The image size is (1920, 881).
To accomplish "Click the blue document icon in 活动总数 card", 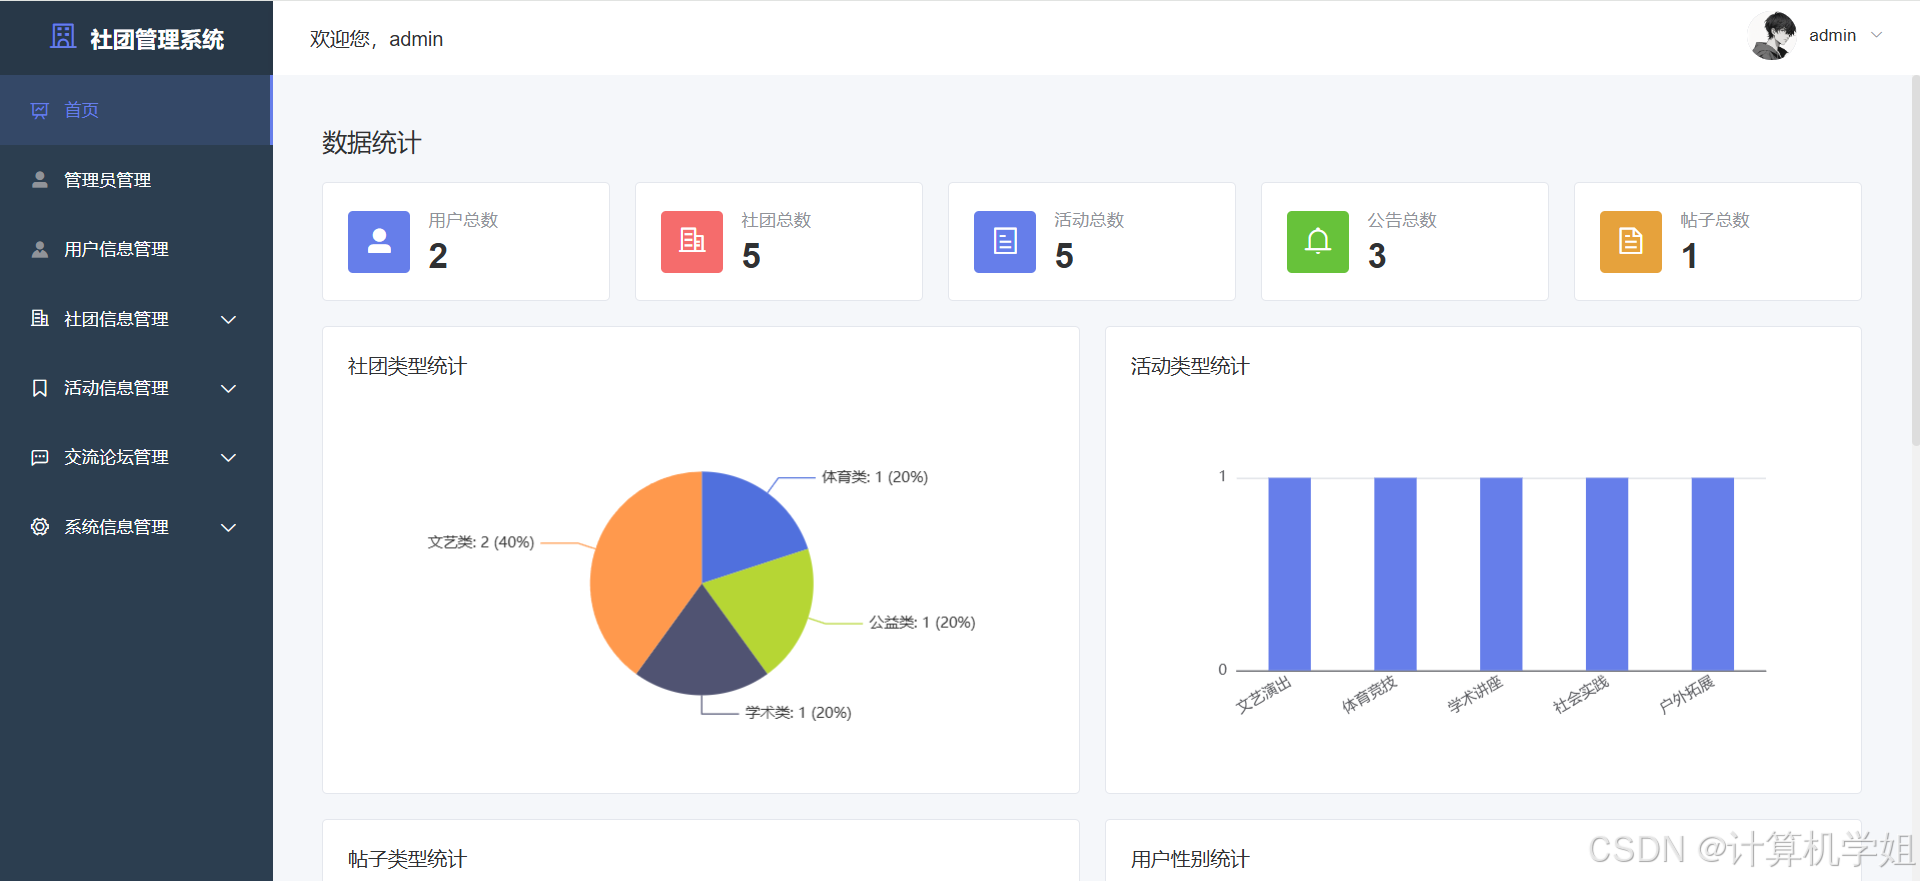I will tap(1005, 241).
